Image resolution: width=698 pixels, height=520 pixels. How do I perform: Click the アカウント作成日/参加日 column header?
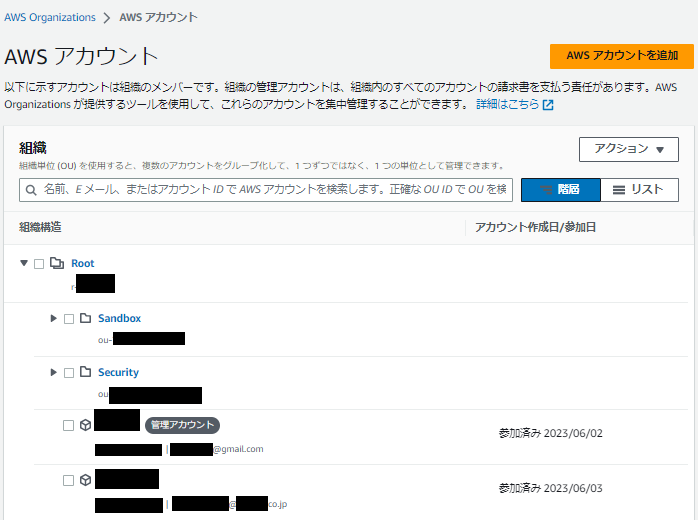point(535,228)
